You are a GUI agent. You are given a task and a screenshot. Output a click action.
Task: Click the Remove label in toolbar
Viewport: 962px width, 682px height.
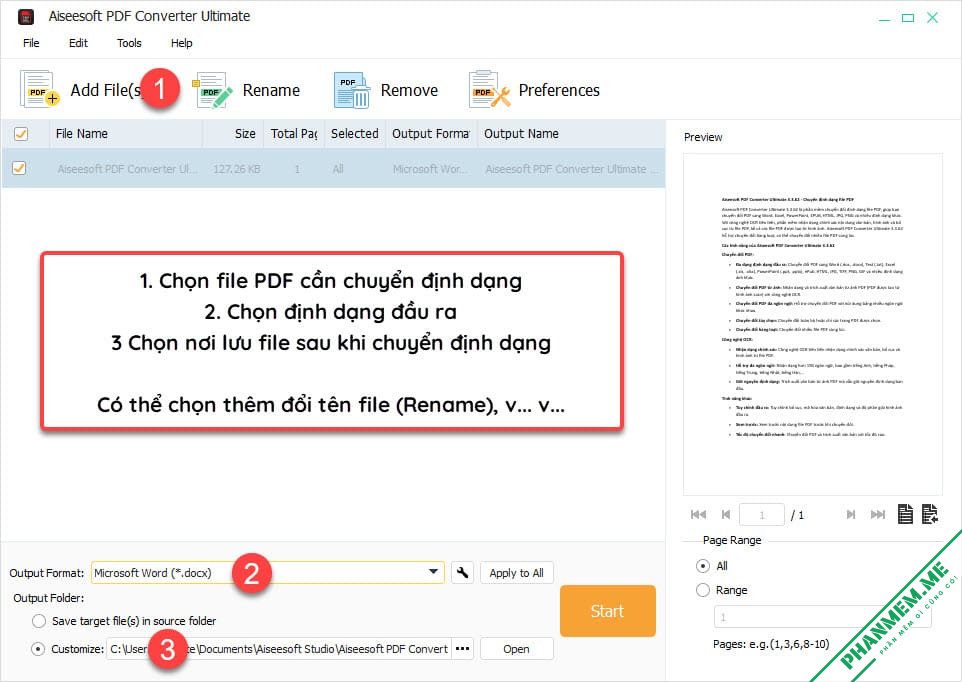tap(409, 90)
